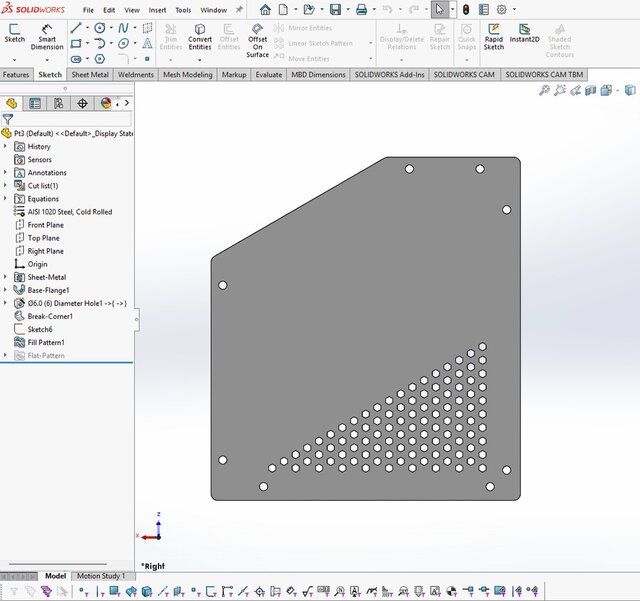Launch Rapid Sketch
Image resolution: width=640 pixels, height=601 pixels.
point(493,37)
